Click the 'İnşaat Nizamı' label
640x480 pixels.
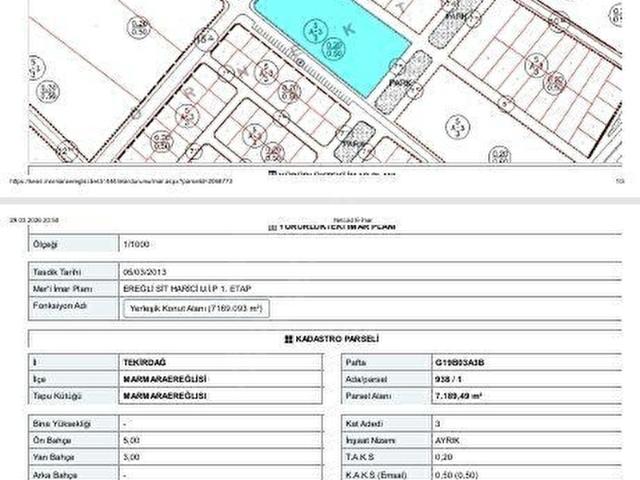click(x=370, y=440)
